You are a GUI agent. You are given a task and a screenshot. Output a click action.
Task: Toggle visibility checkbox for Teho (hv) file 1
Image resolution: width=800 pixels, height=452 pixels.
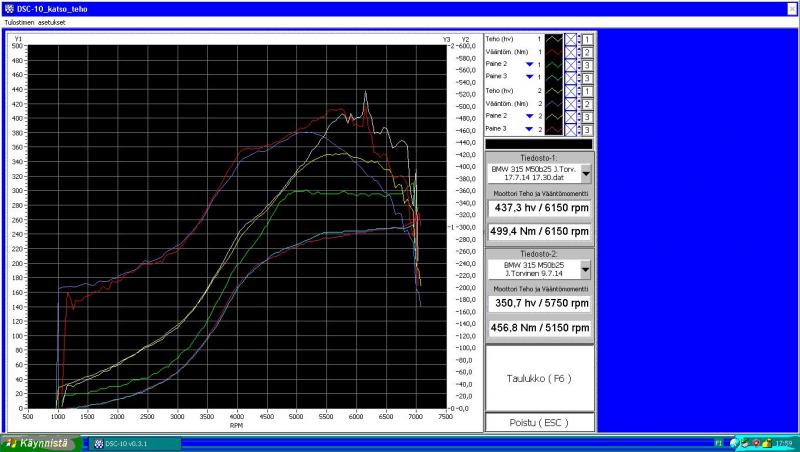pos(571,38)
